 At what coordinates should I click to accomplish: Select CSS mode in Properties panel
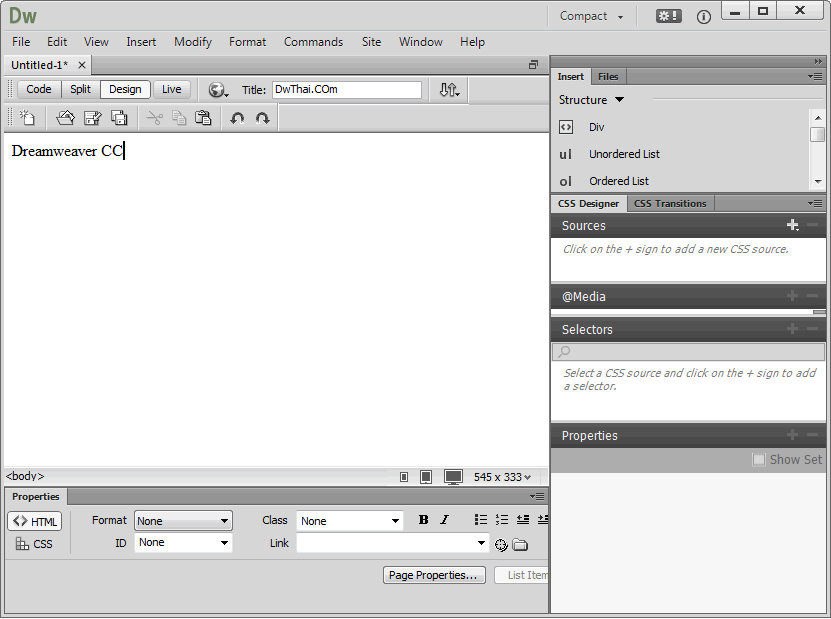pos(34,544)
